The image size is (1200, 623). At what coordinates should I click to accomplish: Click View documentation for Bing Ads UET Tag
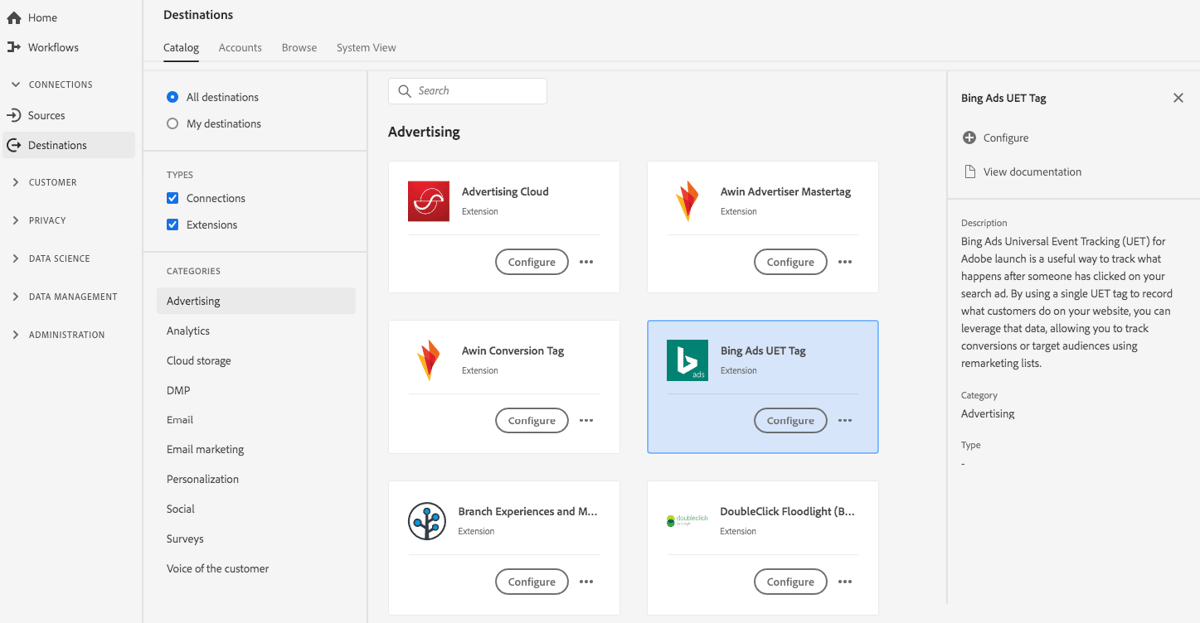(1030, 171)
